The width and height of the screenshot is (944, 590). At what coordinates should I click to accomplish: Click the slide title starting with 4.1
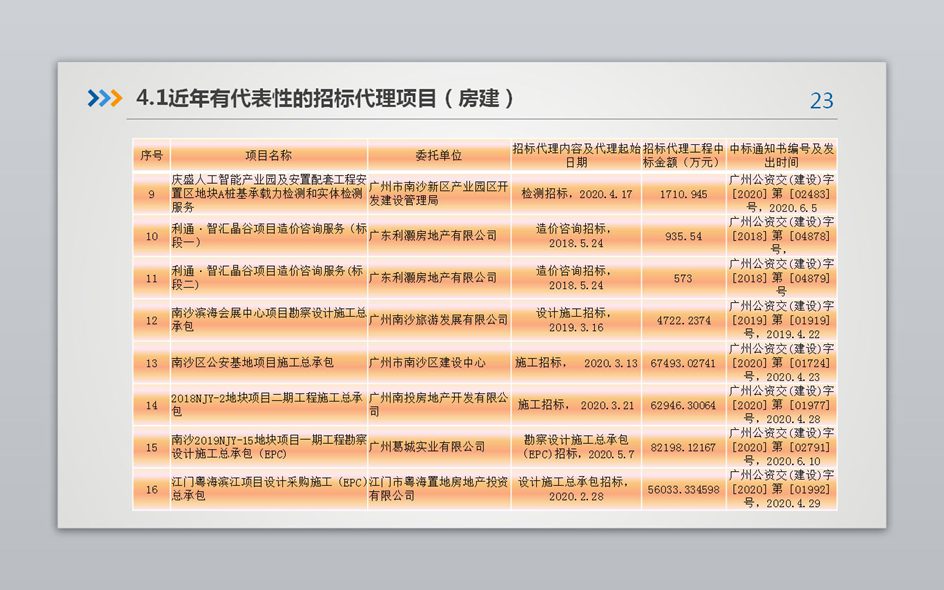(326, 98)
